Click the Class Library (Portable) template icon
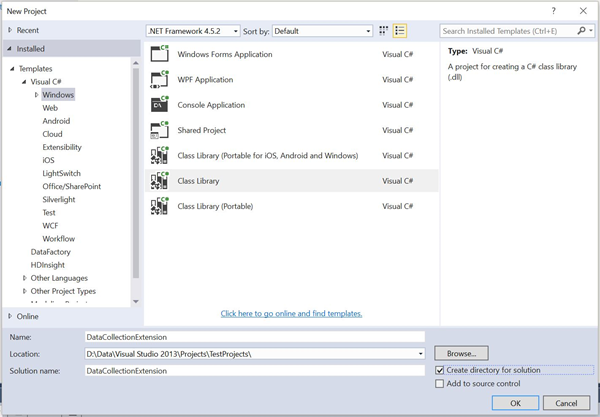Screen dimensions: 600x417 click(x=160, y=206)
